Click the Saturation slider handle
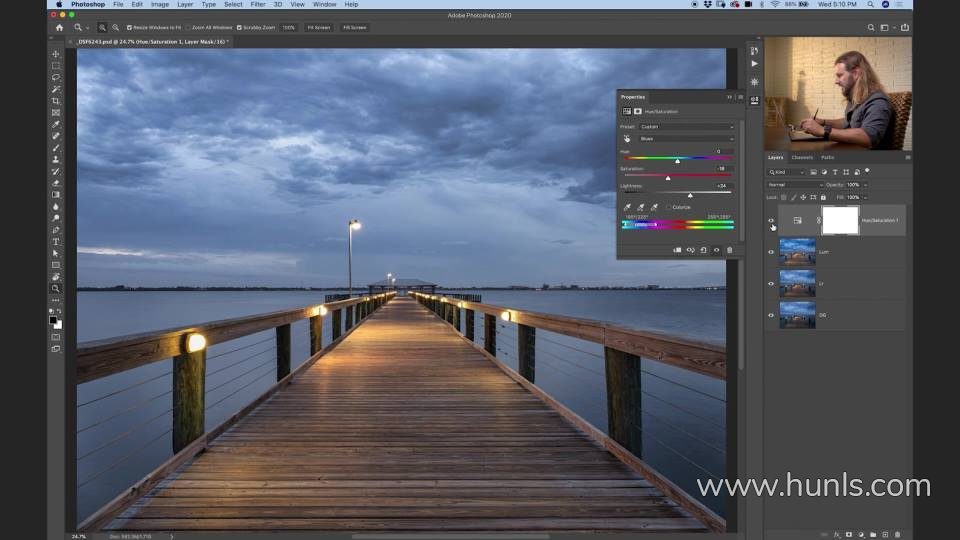The height and width of the screenshot is (540, 960). [x=668, y=178]
